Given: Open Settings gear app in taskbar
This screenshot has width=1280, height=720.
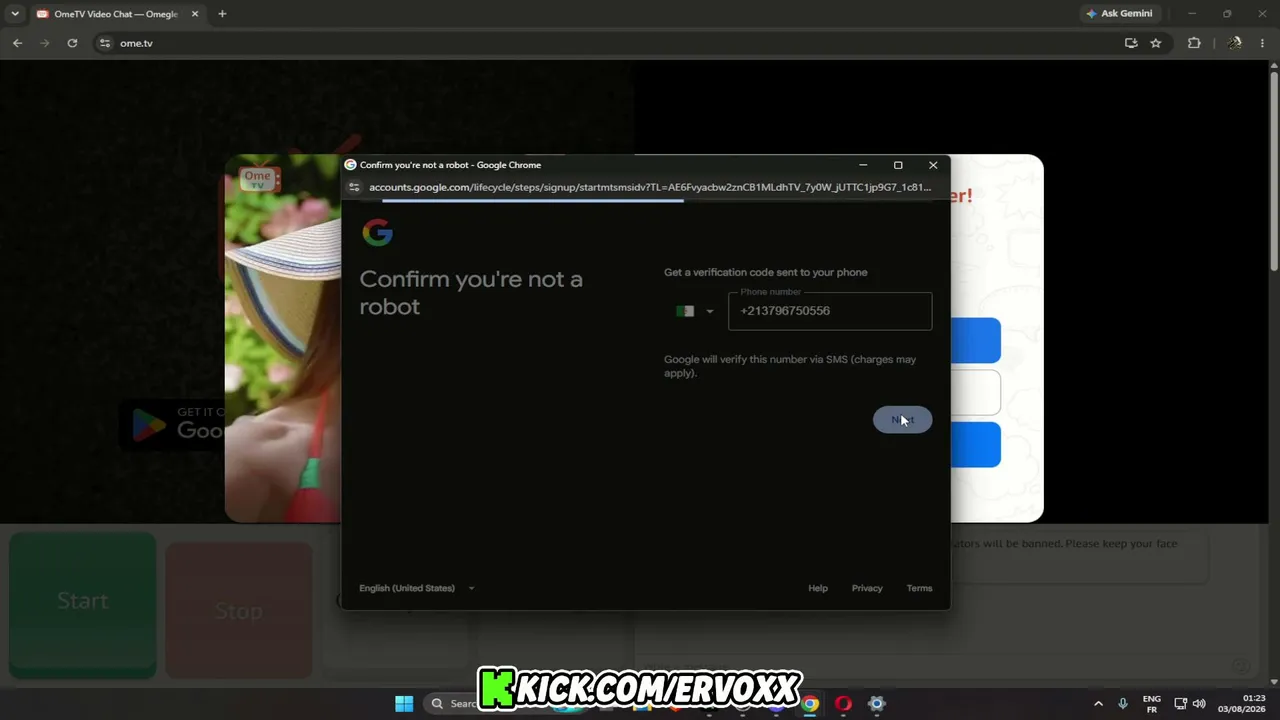Looking at the screenshot, I should coord(876,703).
